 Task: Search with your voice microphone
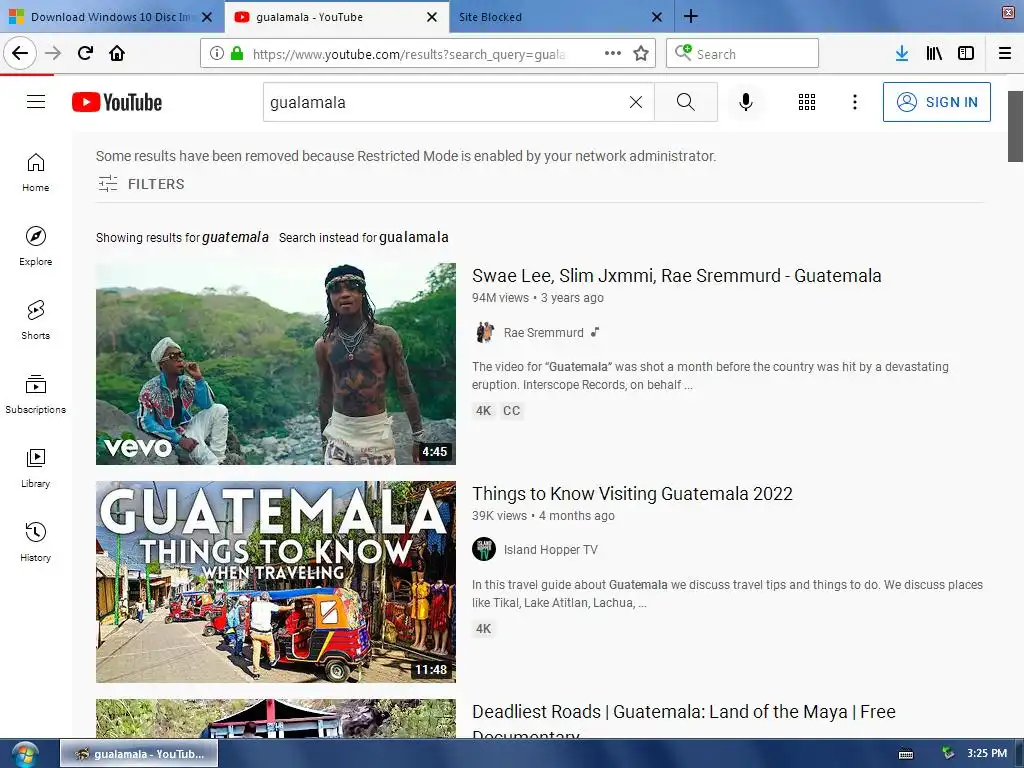(746, 102)
